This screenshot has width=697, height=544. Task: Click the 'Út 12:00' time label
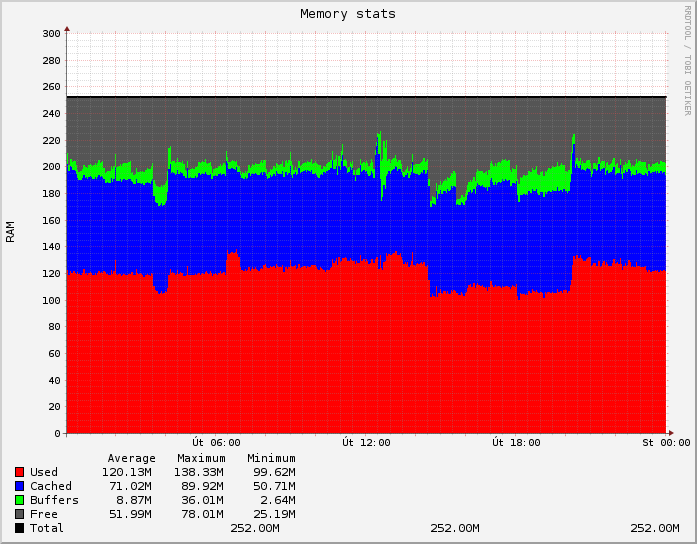[366, 443]
